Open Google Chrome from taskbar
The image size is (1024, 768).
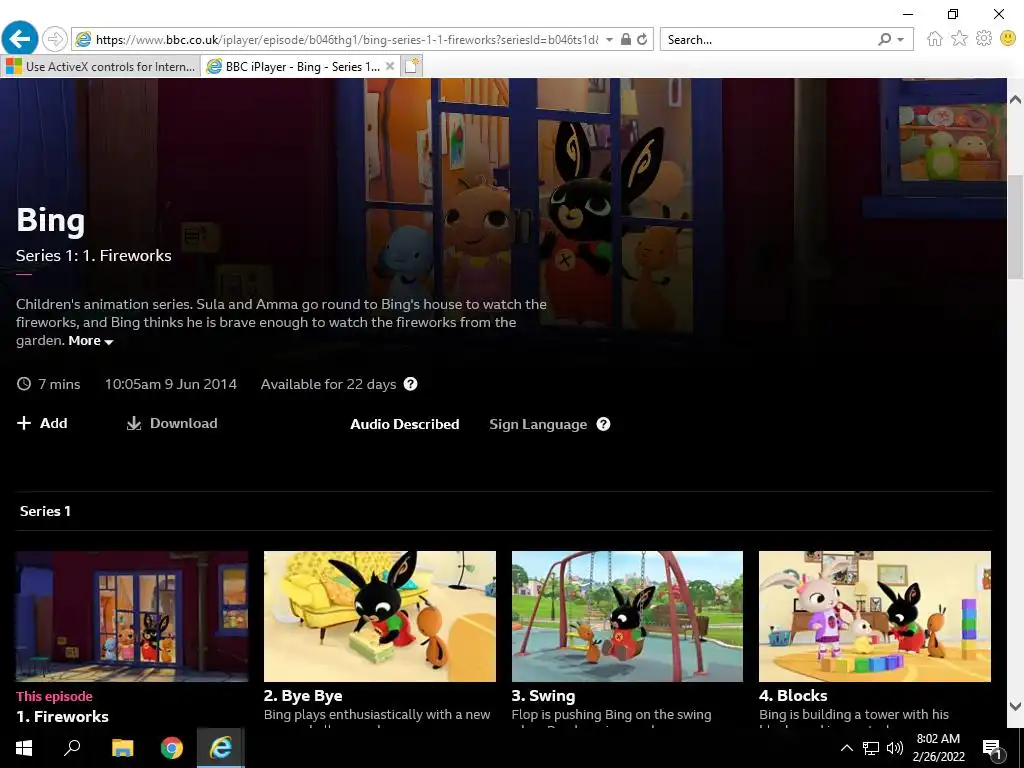click(x=172, y=748)
